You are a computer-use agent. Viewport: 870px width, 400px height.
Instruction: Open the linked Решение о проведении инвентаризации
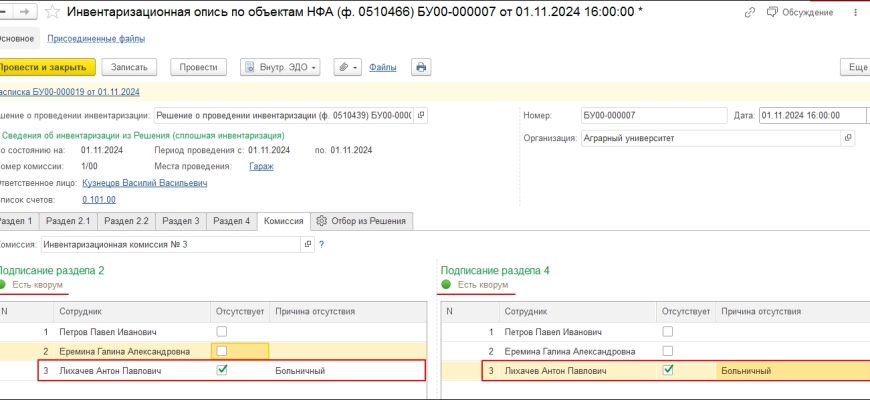tap(420, 116)
